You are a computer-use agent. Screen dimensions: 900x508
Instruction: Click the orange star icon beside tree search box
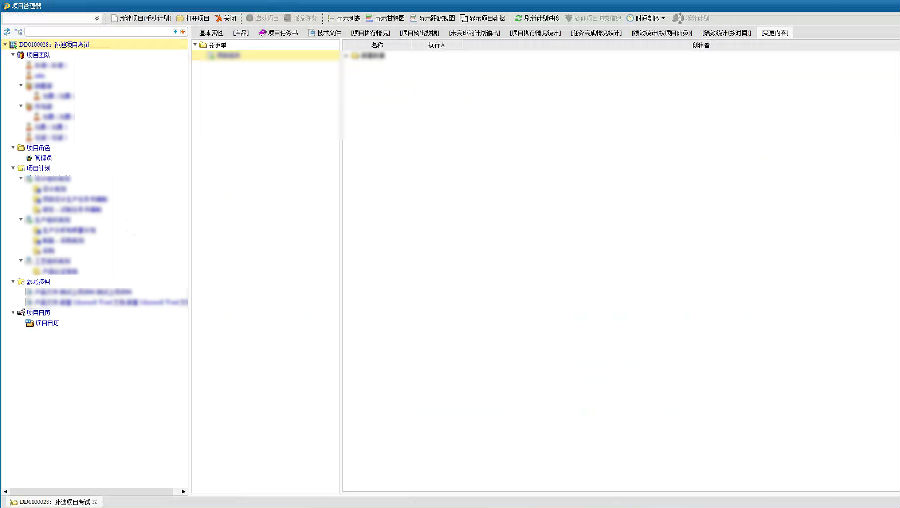[x=183, y=32]
